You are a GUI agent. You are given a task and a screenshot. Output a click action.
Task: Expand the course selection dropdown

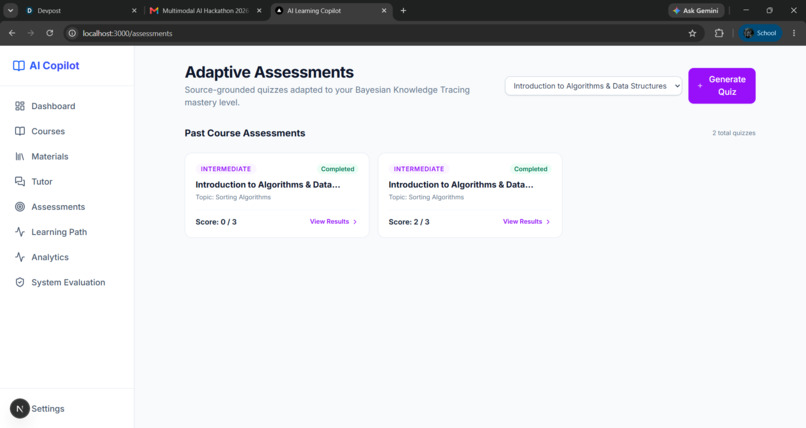point(593,86)
